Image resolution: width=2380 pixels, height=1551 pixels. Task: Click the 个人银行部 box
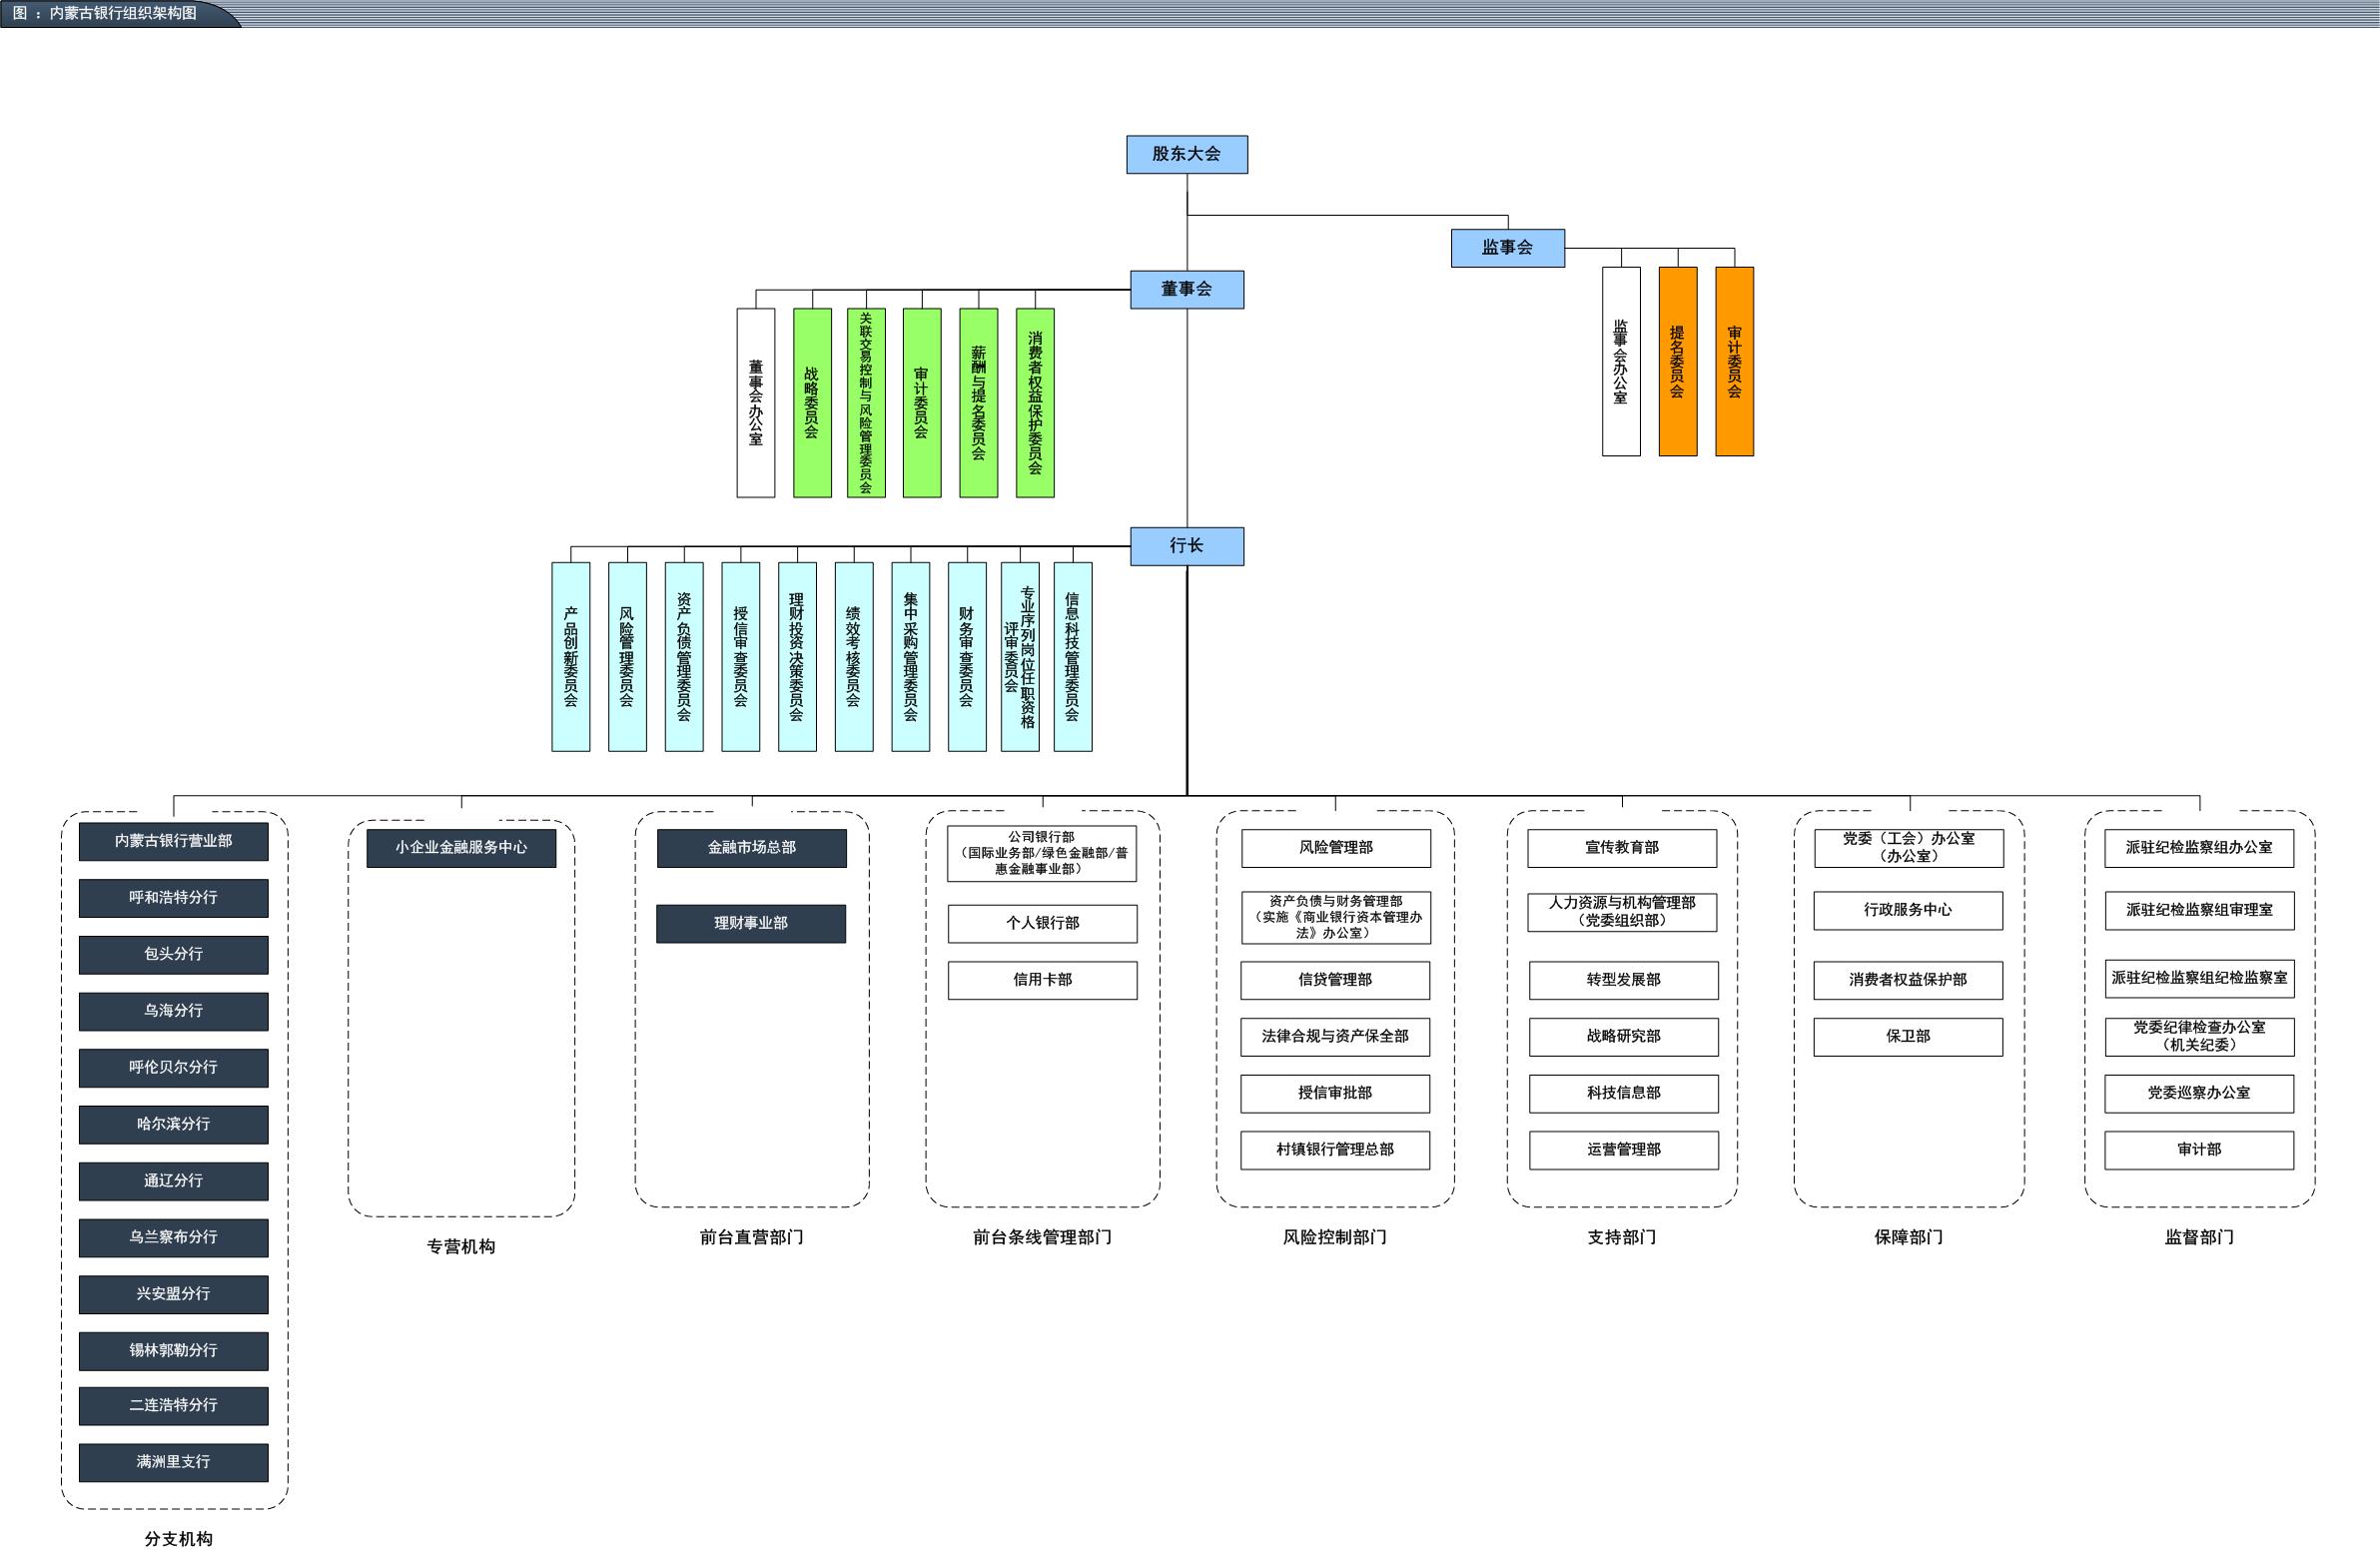pyautogui.click(x=1043, y=924)
